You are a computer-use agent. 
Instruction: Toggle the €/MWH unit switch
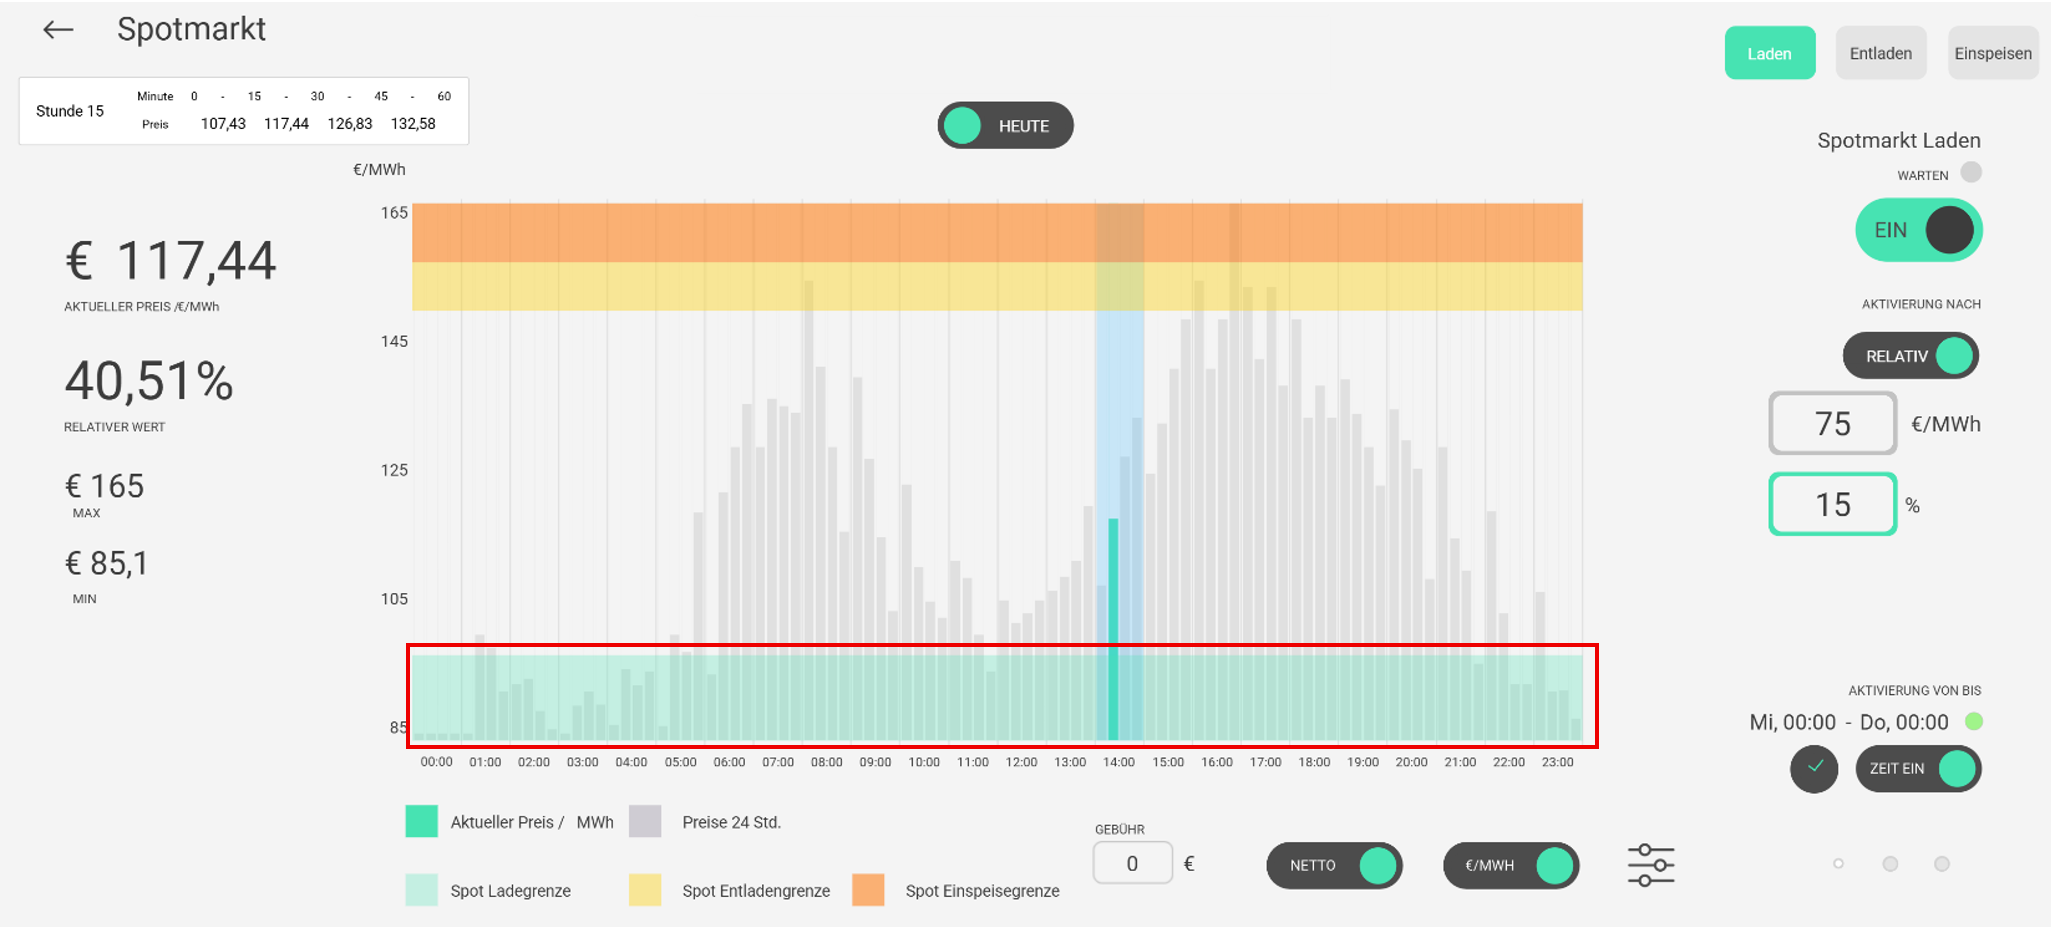[x=1510, y=866]
